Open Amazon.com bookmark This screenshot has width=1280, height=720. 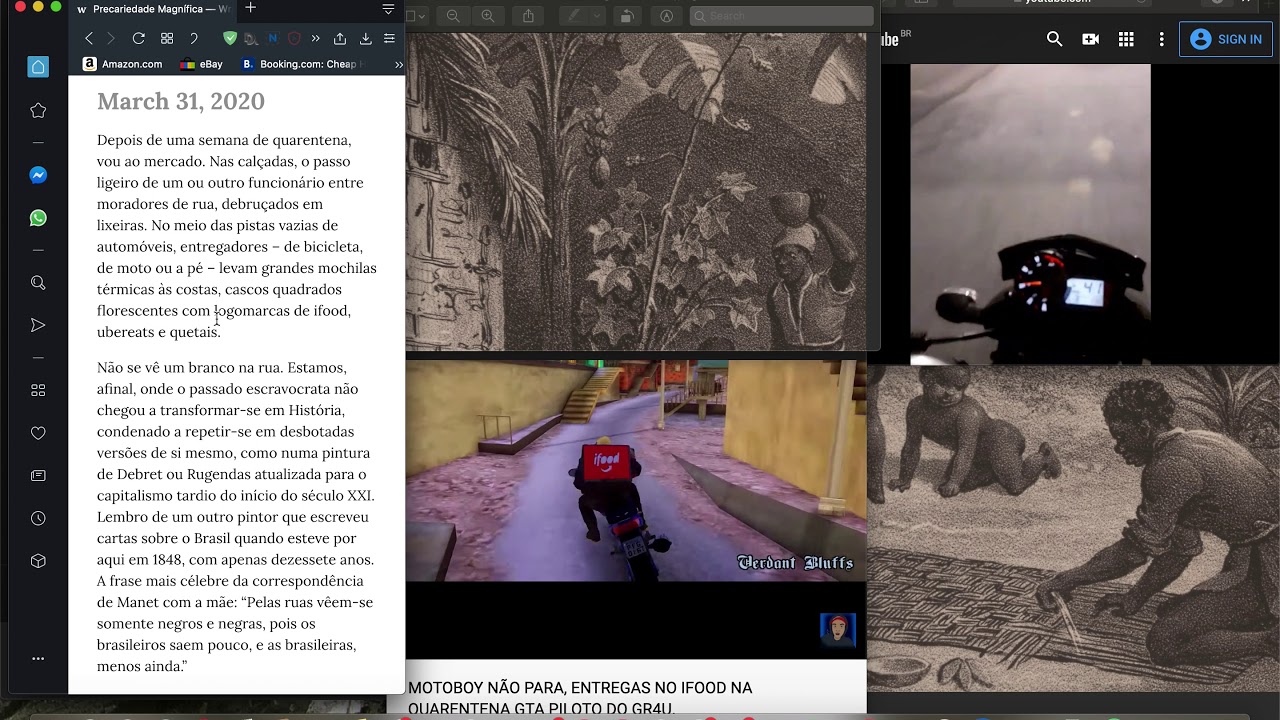(122, 64)
